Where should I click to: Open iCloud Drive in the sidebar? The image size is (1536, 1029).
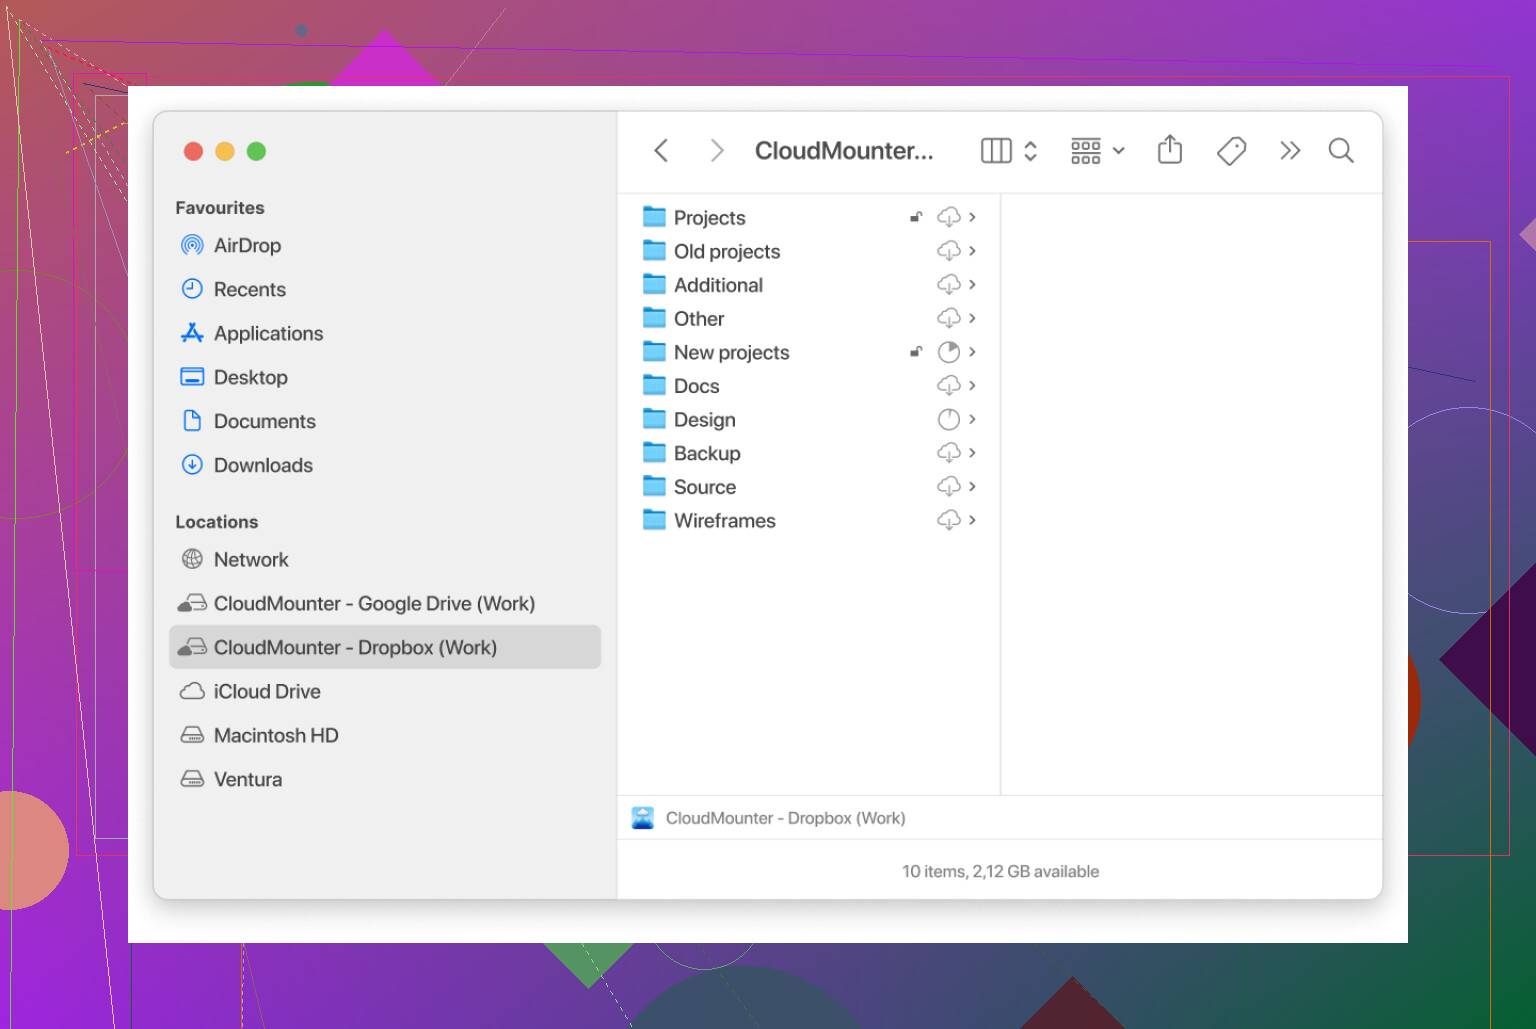point(385,691)
